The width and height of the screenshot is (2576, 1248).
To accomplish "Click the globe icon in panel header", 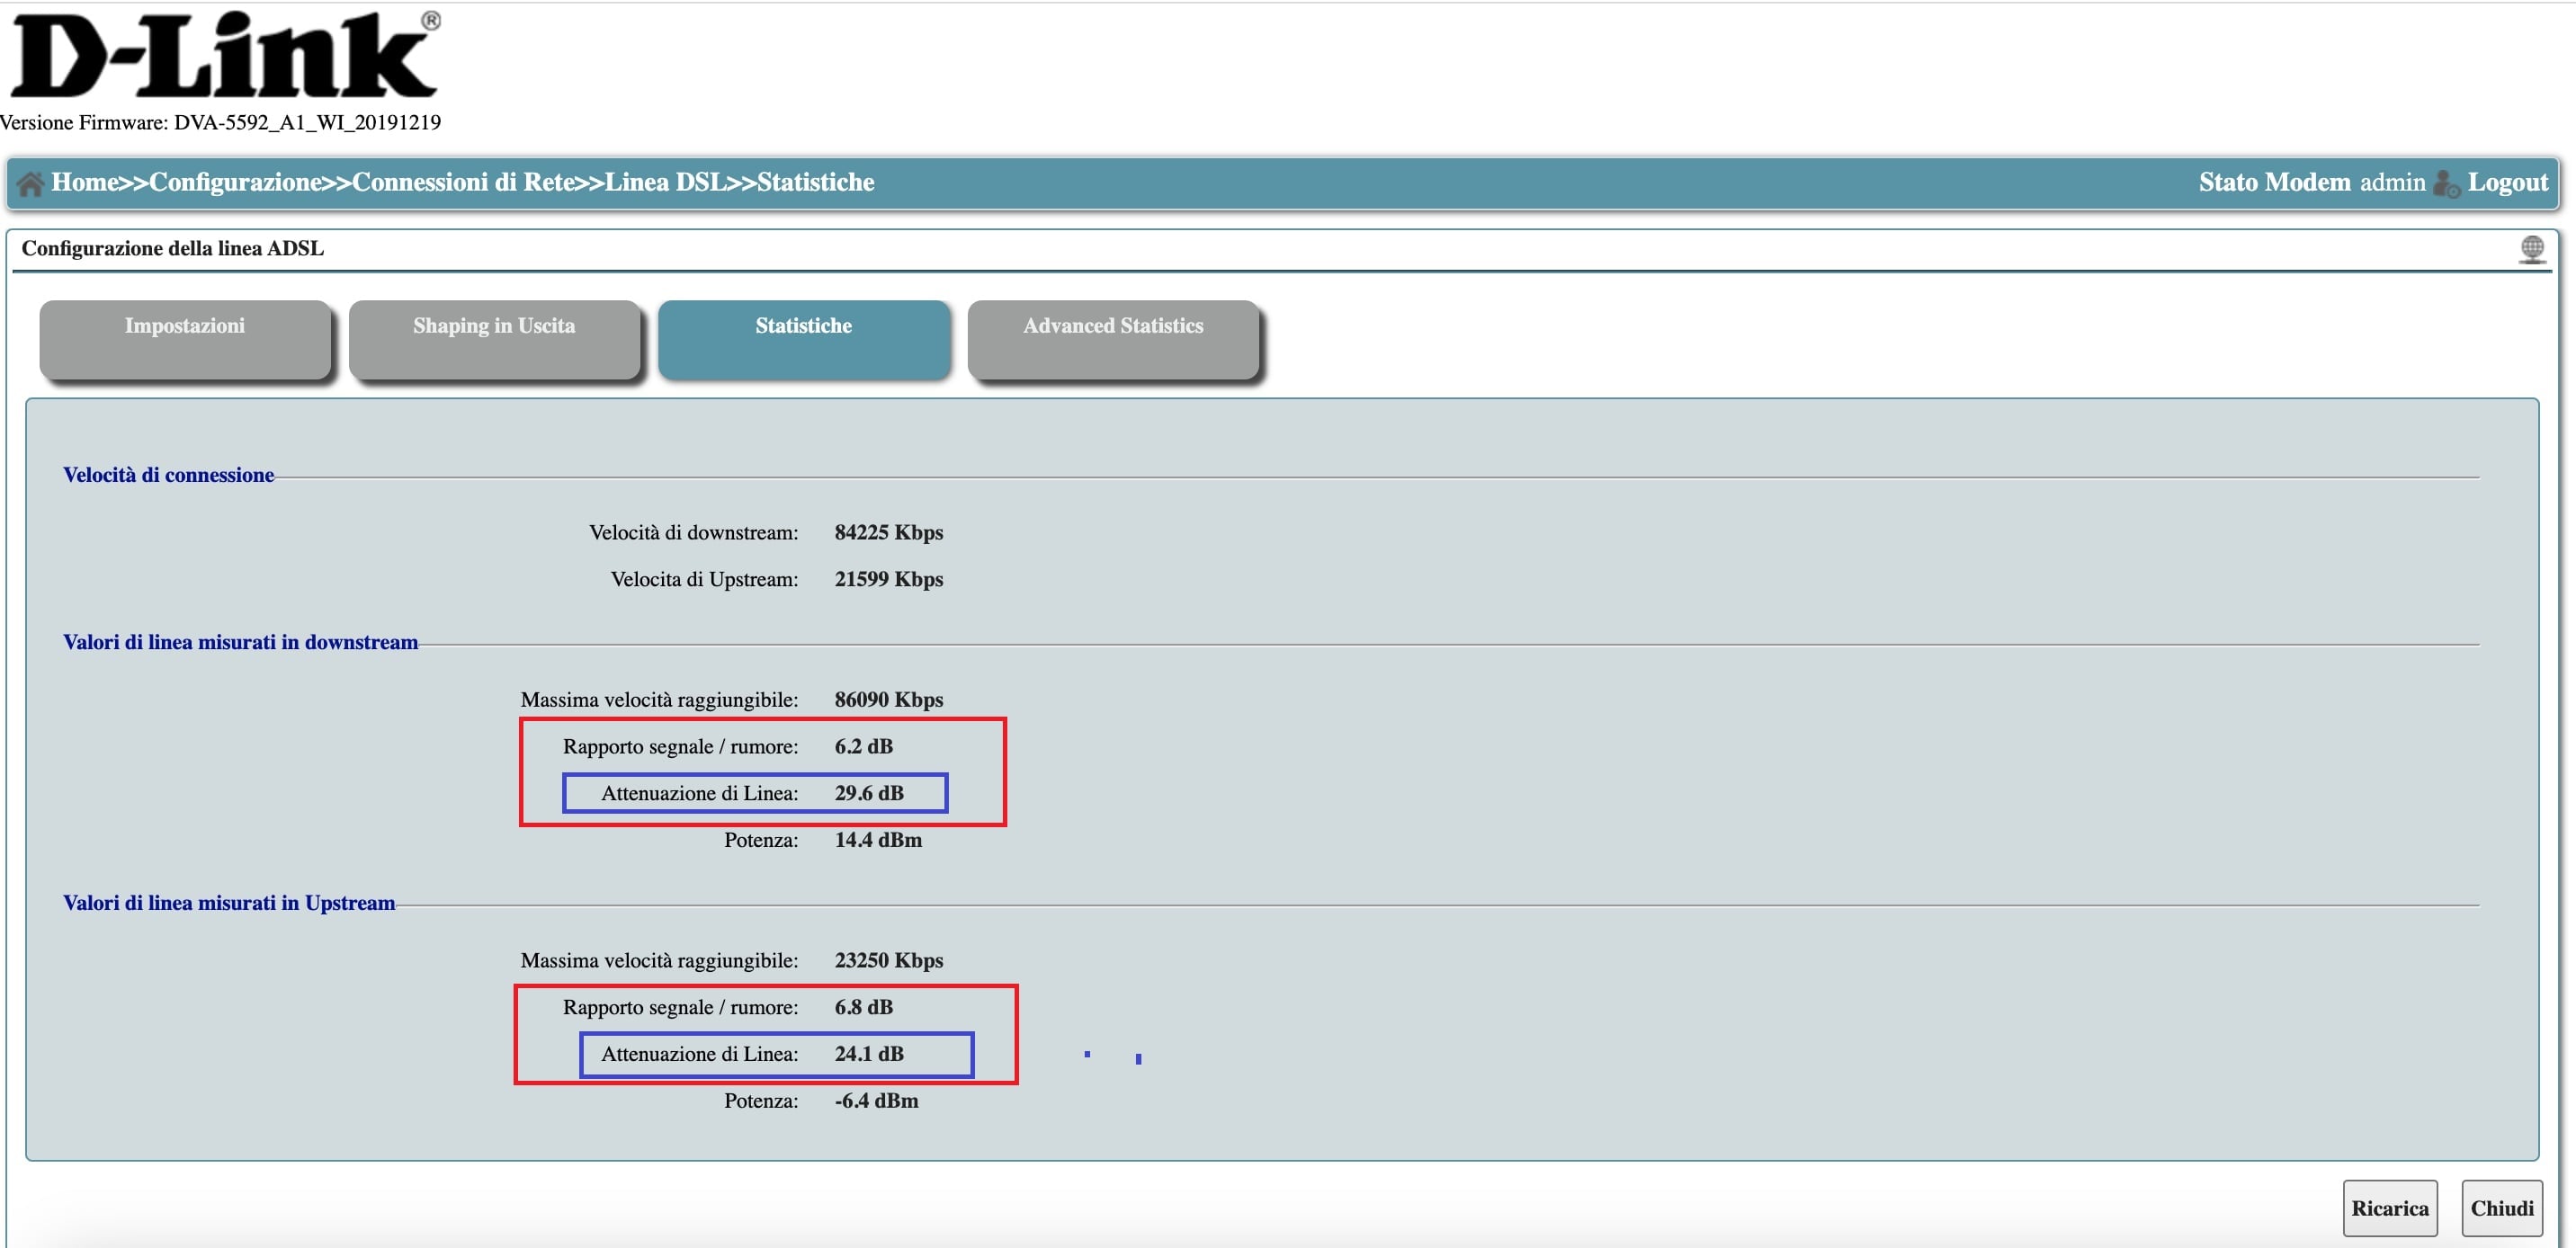I will click(2531, 248).
